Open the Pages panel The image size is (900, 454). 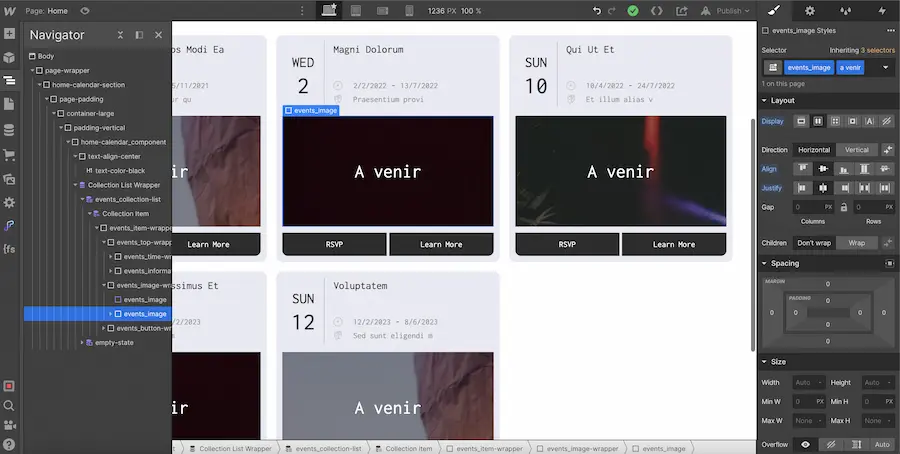click(9, 104)
